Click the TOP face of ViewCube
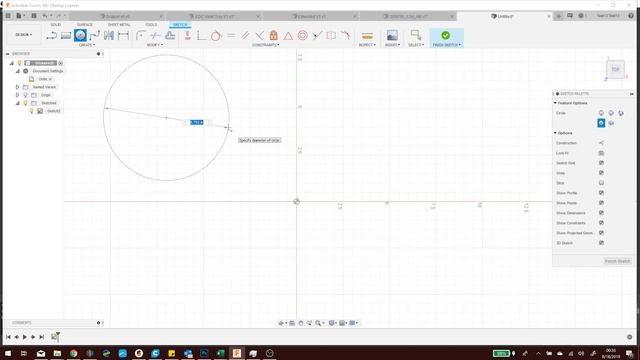This screenshot has height=360, width=640. [x=615, y=69]
